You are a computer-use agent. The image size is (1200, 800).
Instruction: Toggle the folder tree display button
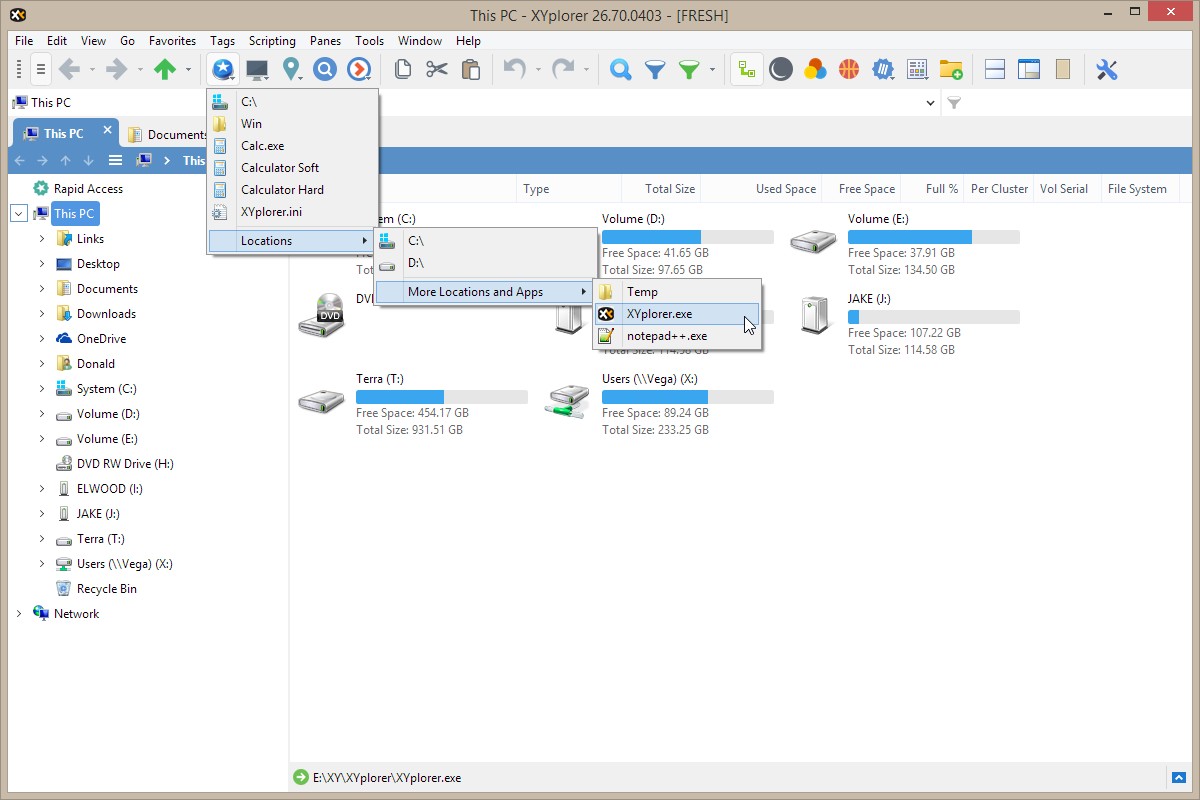(x=746, y=69)
